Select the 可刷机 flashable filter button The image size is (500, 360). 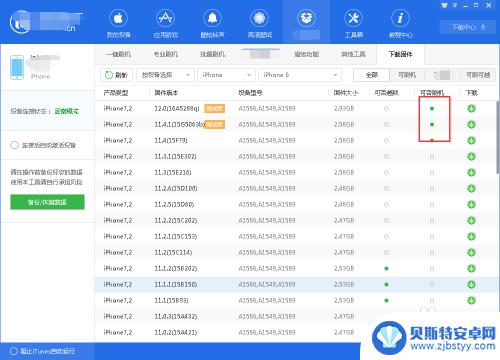pos(407,75)
